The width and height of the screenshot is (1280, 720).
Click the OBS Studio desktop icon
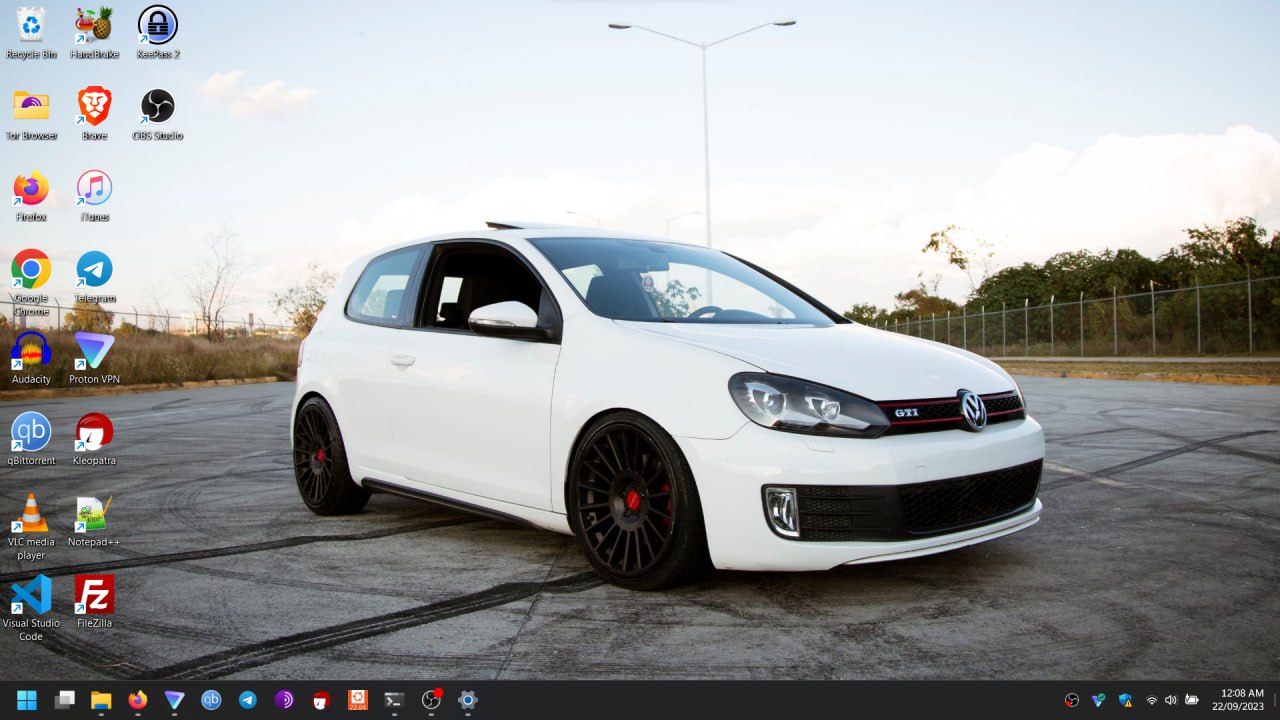pyautogui.click(x=157, y=106)
